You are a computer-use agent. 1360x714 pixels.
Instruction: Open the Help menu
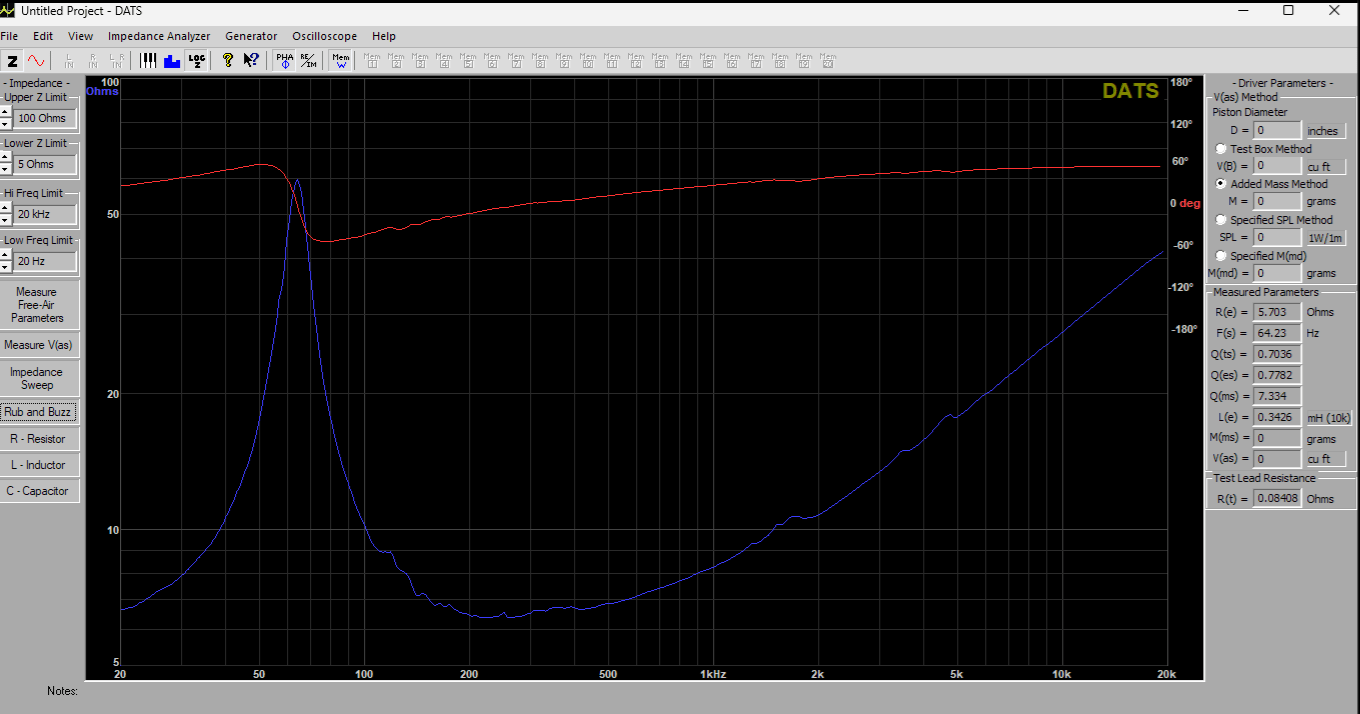pyautogui.click(x=383, y=36)
